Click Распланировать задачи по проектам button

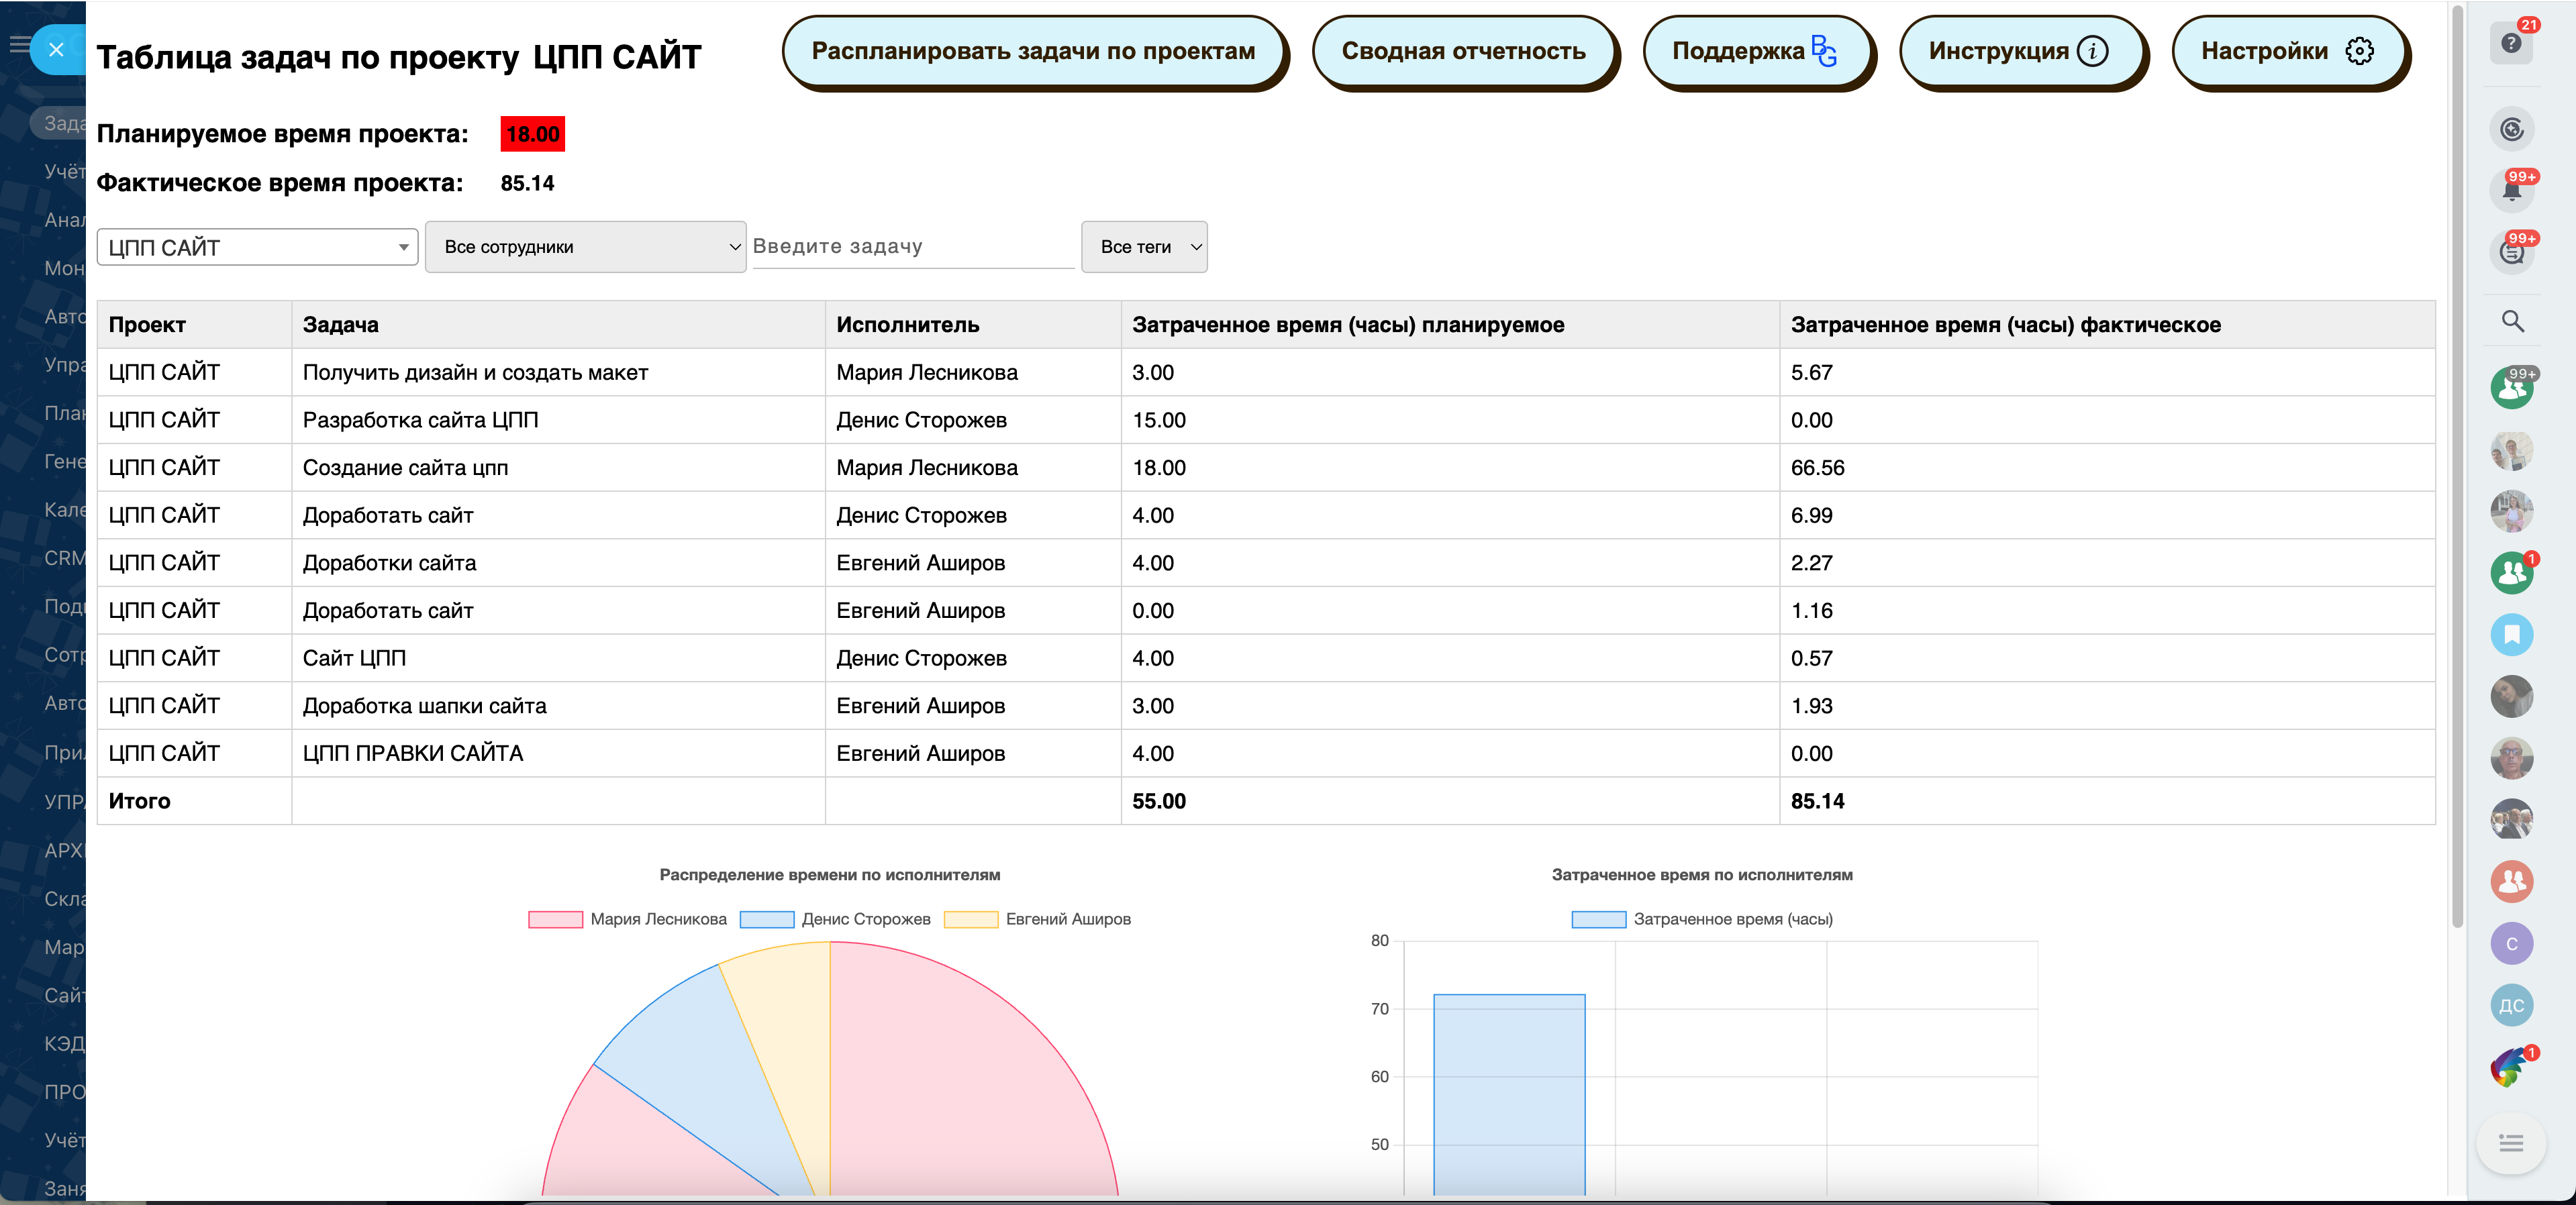(1032, 51)
